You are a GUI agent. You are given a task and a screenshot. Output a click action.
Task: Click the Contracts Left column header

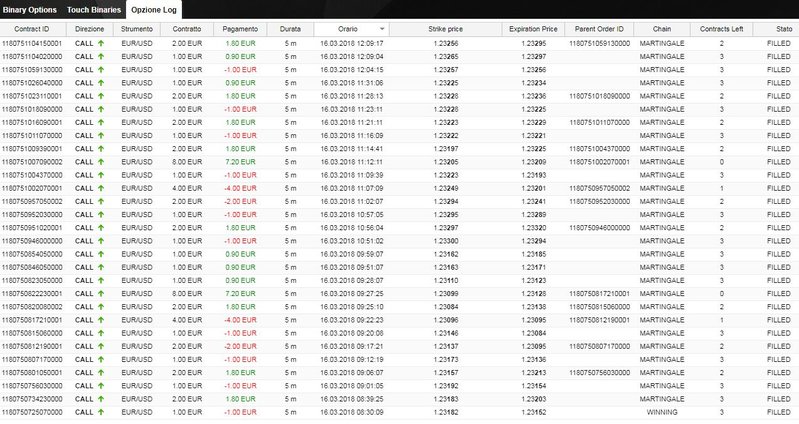[722, 29]
